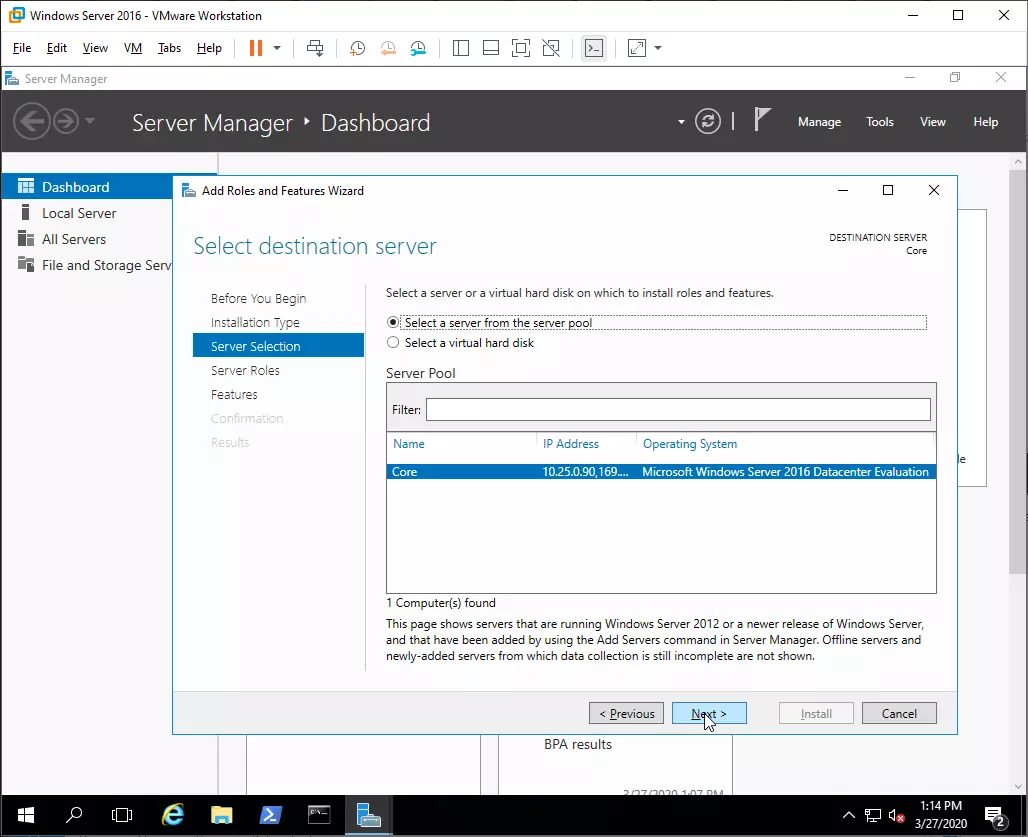This screenshot has height=837, width=1028.
Task: Sort server pool by Name column
Action: pyautogui.click(x=408, y=444)
